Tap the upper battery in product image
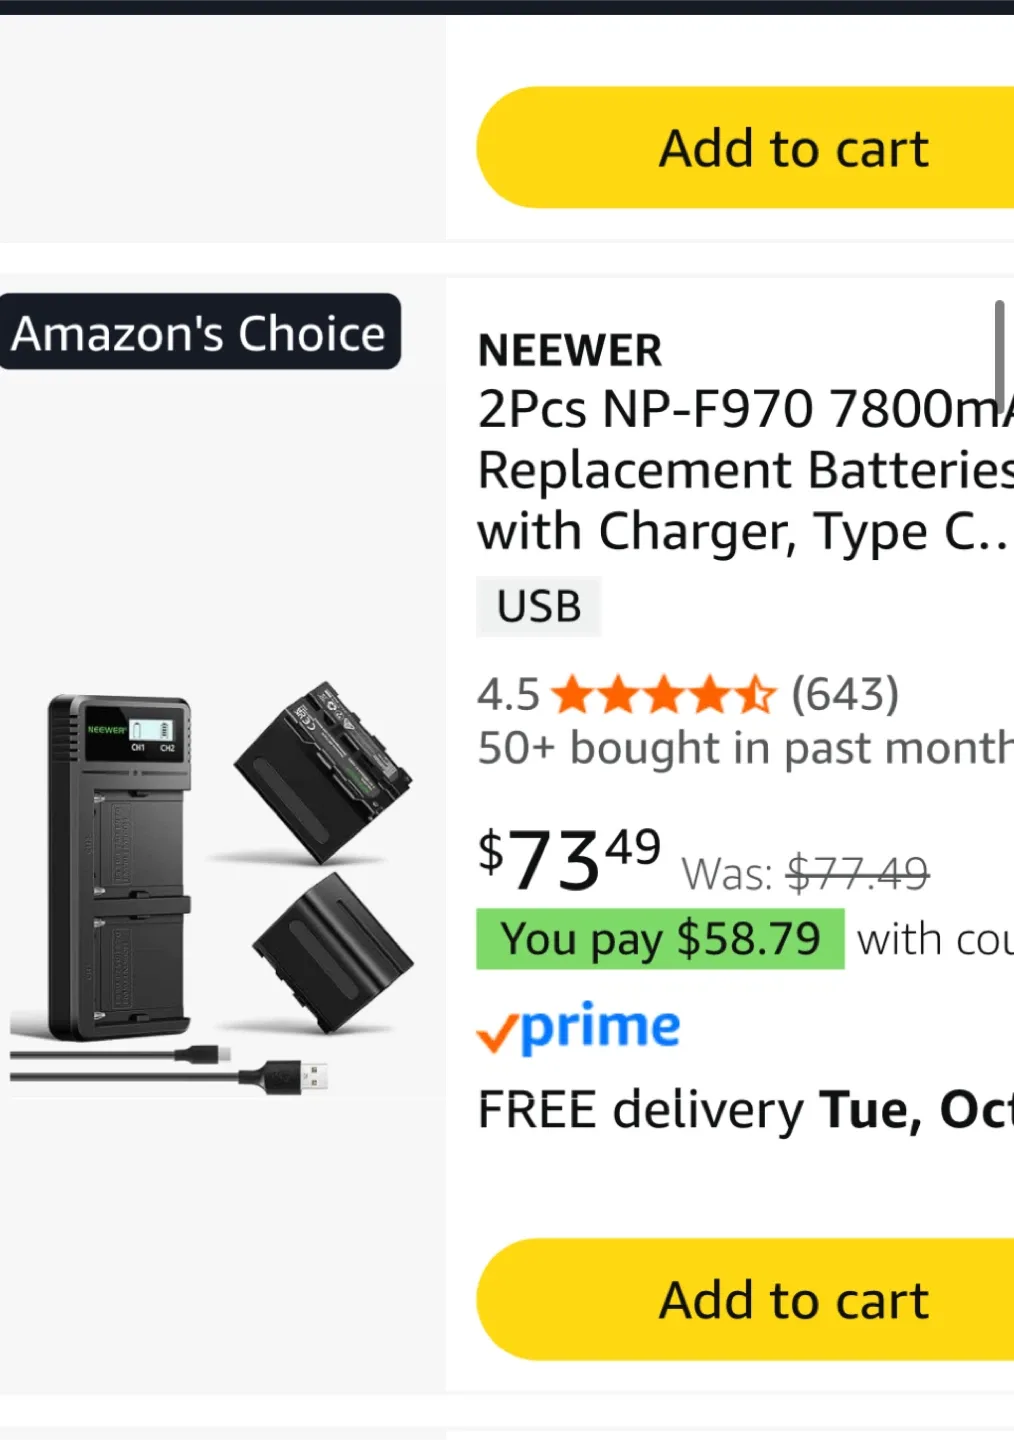Screen dimensions: 1014x1440 point(322,772)
